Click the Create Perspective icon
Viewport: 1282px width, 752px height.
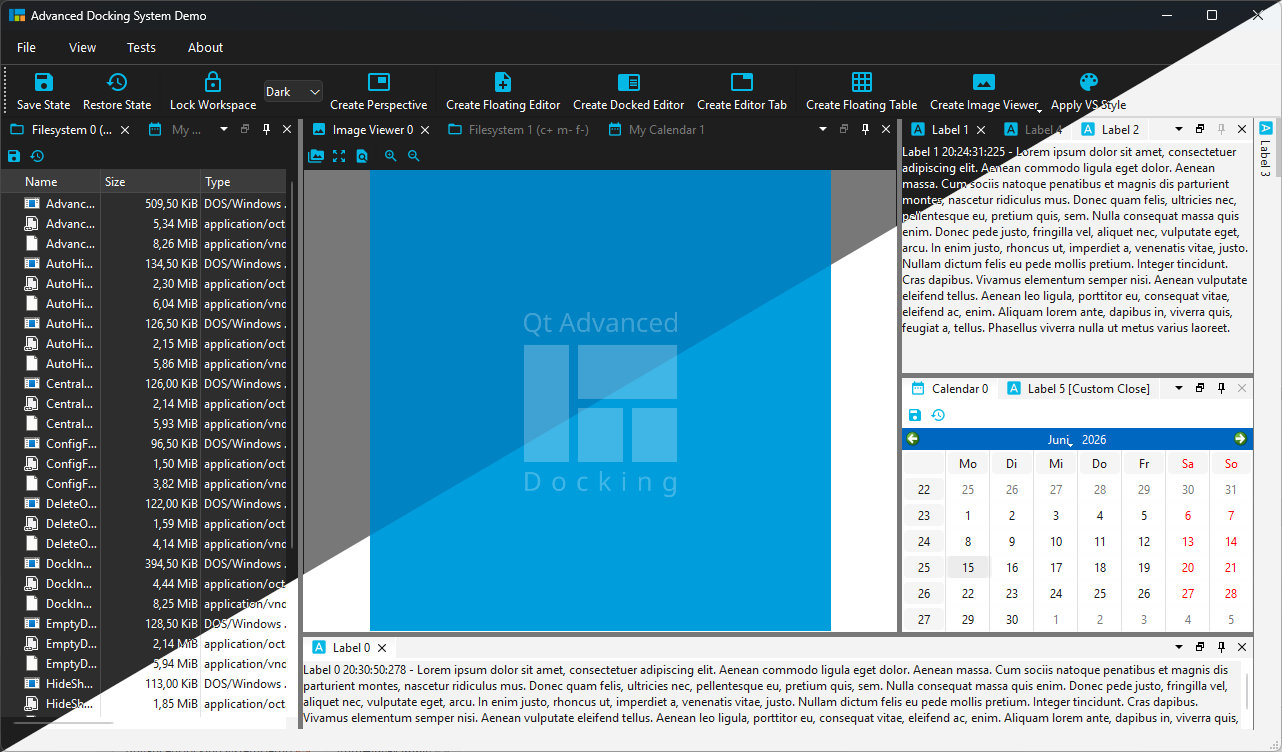(x=379, y=82)
